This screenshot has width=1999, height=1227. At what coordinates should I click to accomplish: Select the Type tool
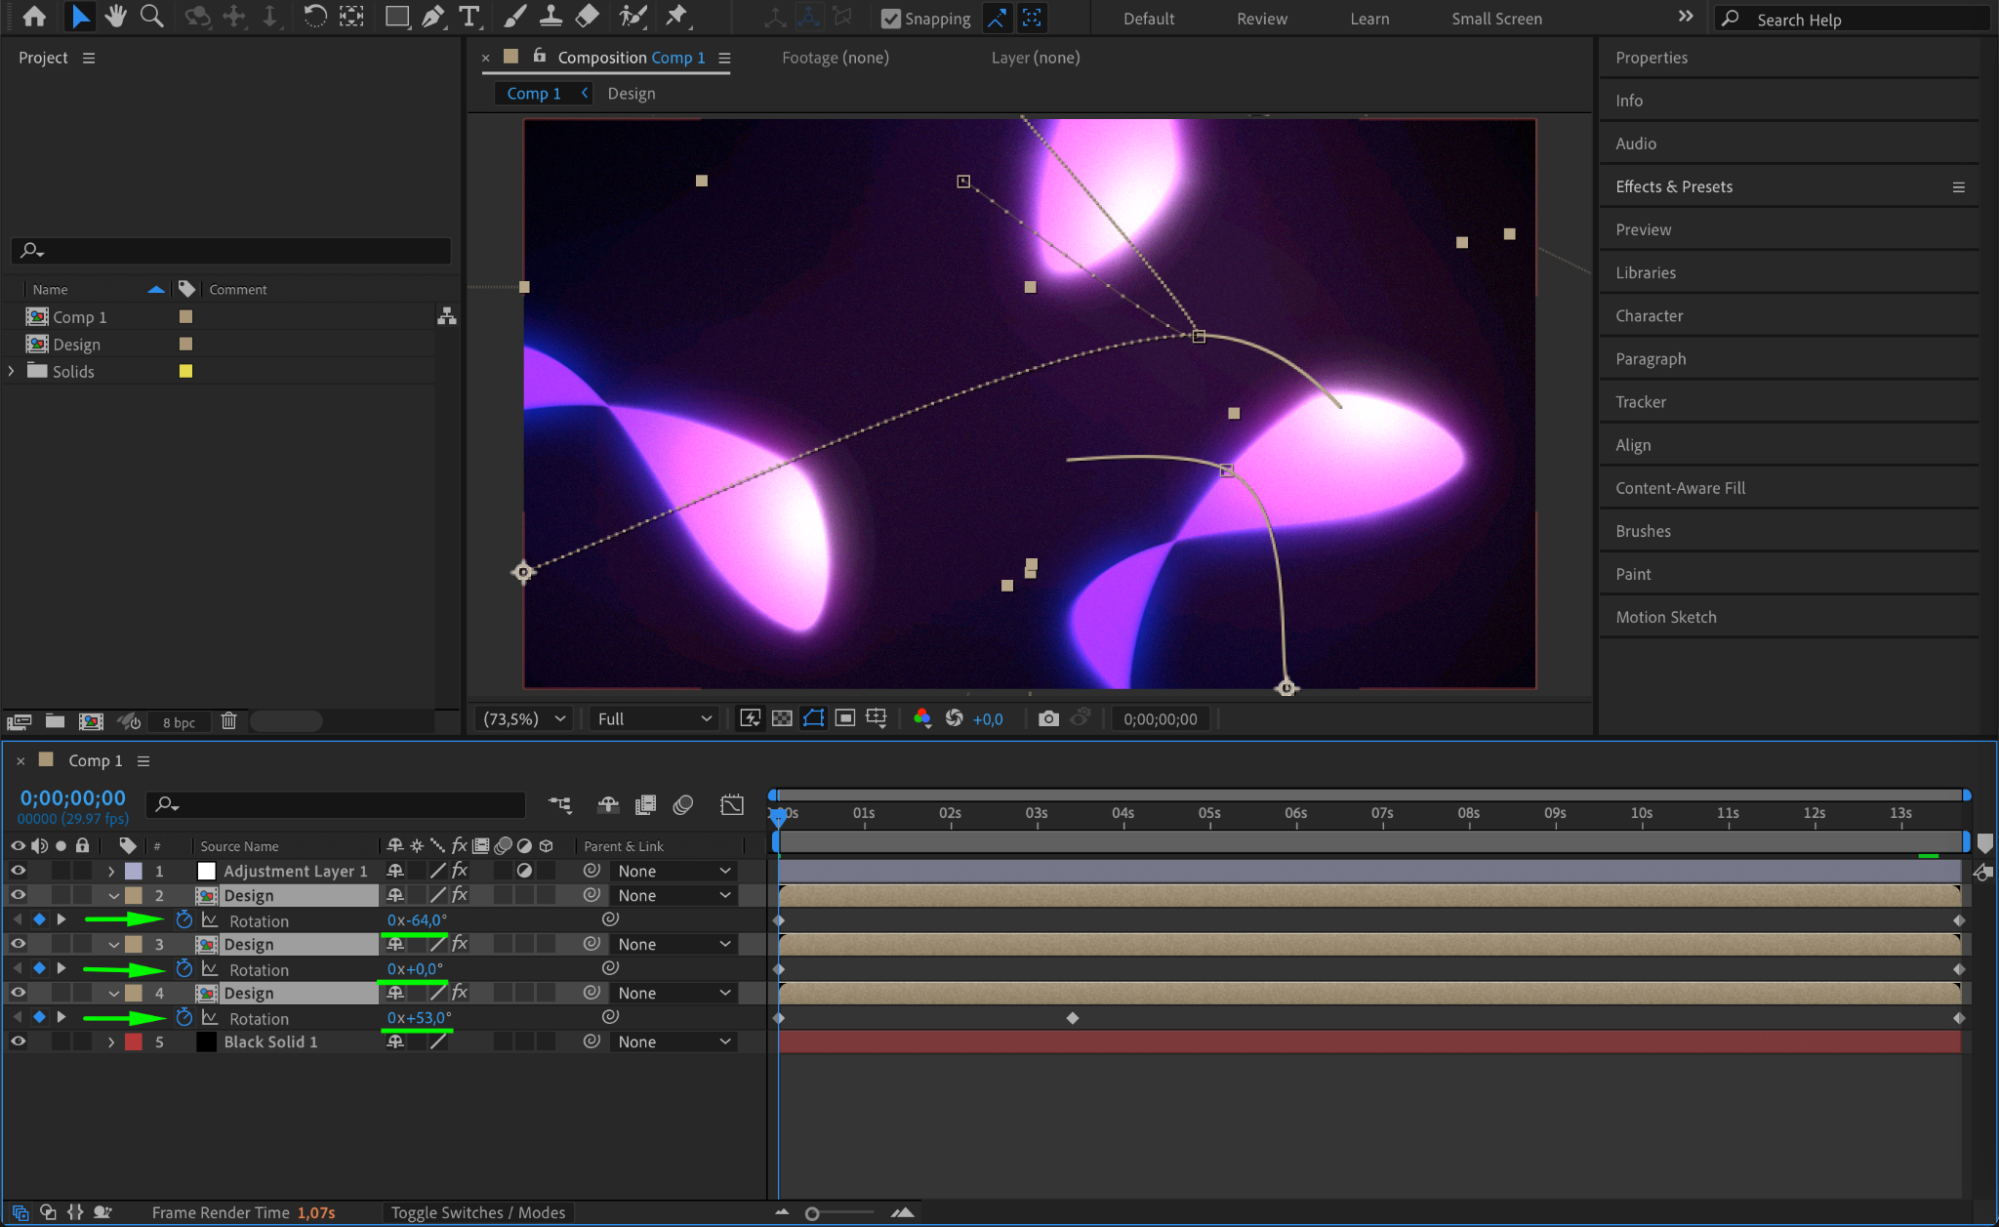pos(468,16)
